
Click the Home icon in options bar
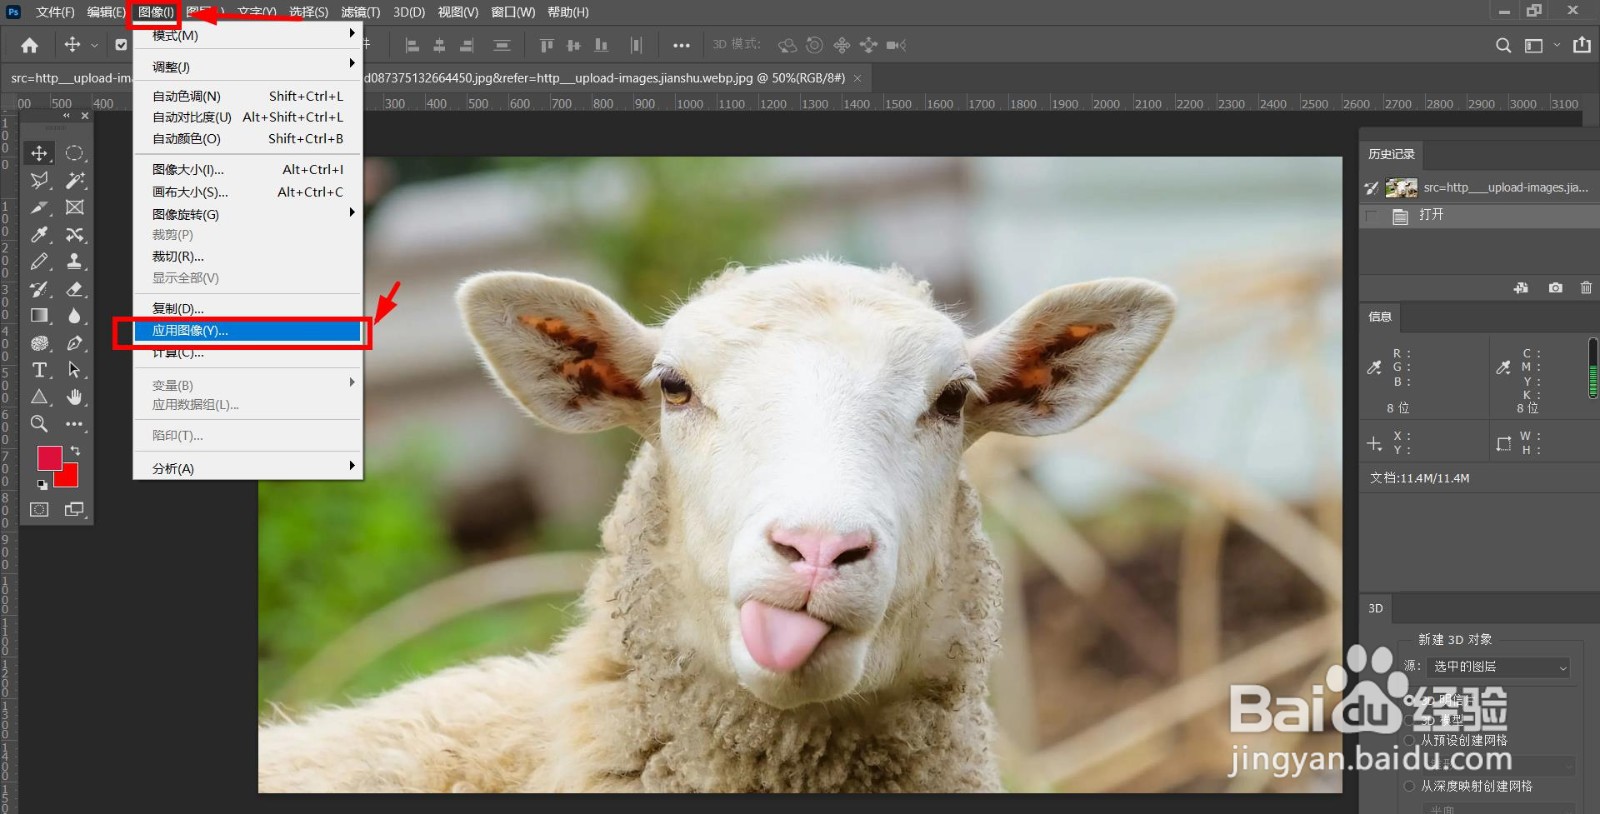(30, 45)
